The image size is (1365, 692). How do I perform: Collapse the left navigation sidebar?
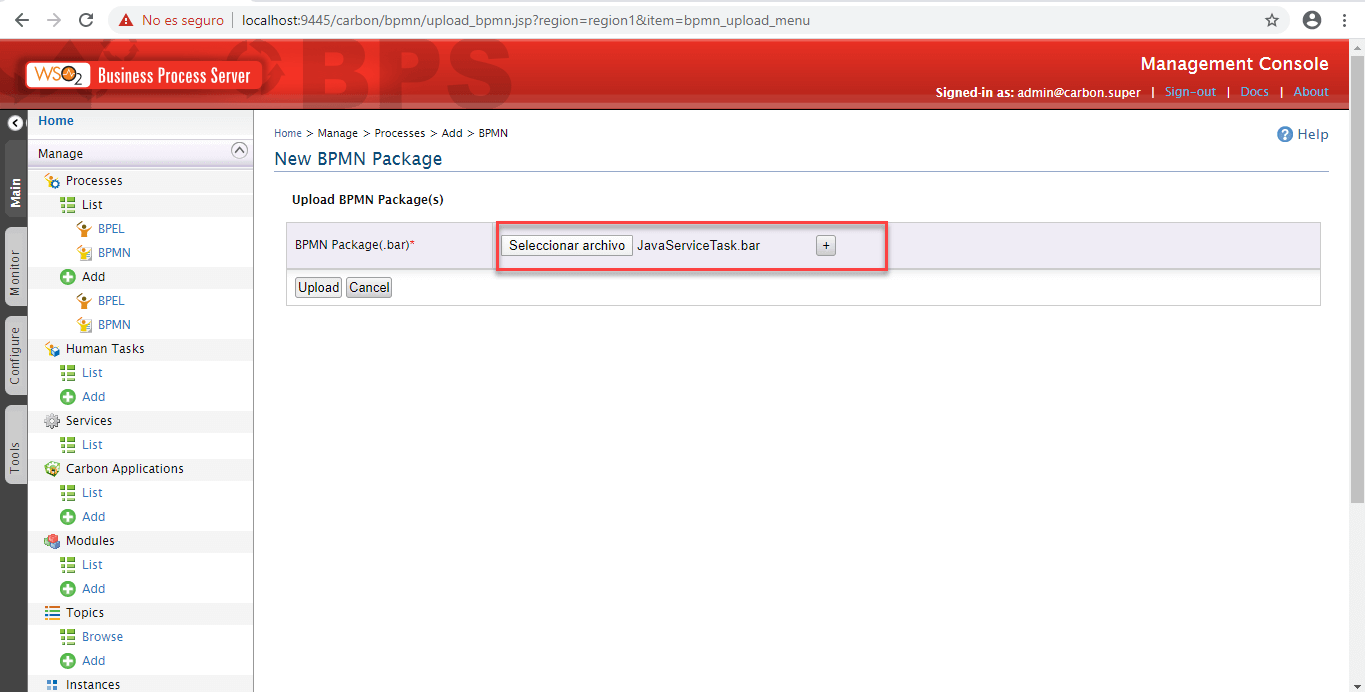point(14,122)
